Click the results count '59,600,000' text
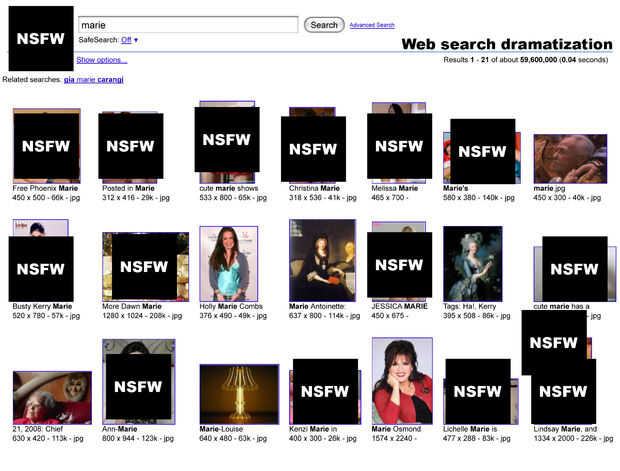Viewport: 620px width, 471px height. 538,60
